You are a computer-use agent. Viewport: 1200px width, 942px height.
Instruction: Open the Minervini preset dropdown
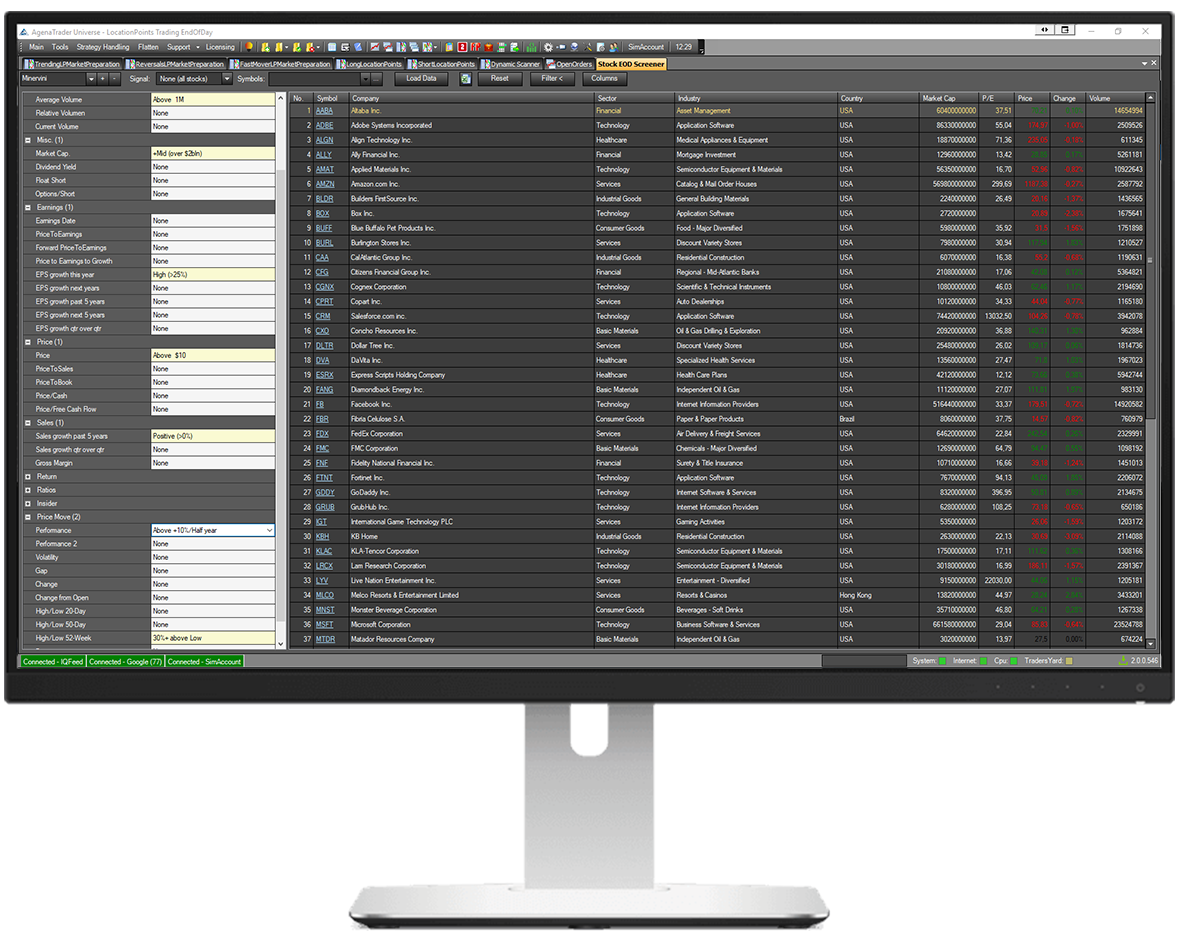point(92,78)
